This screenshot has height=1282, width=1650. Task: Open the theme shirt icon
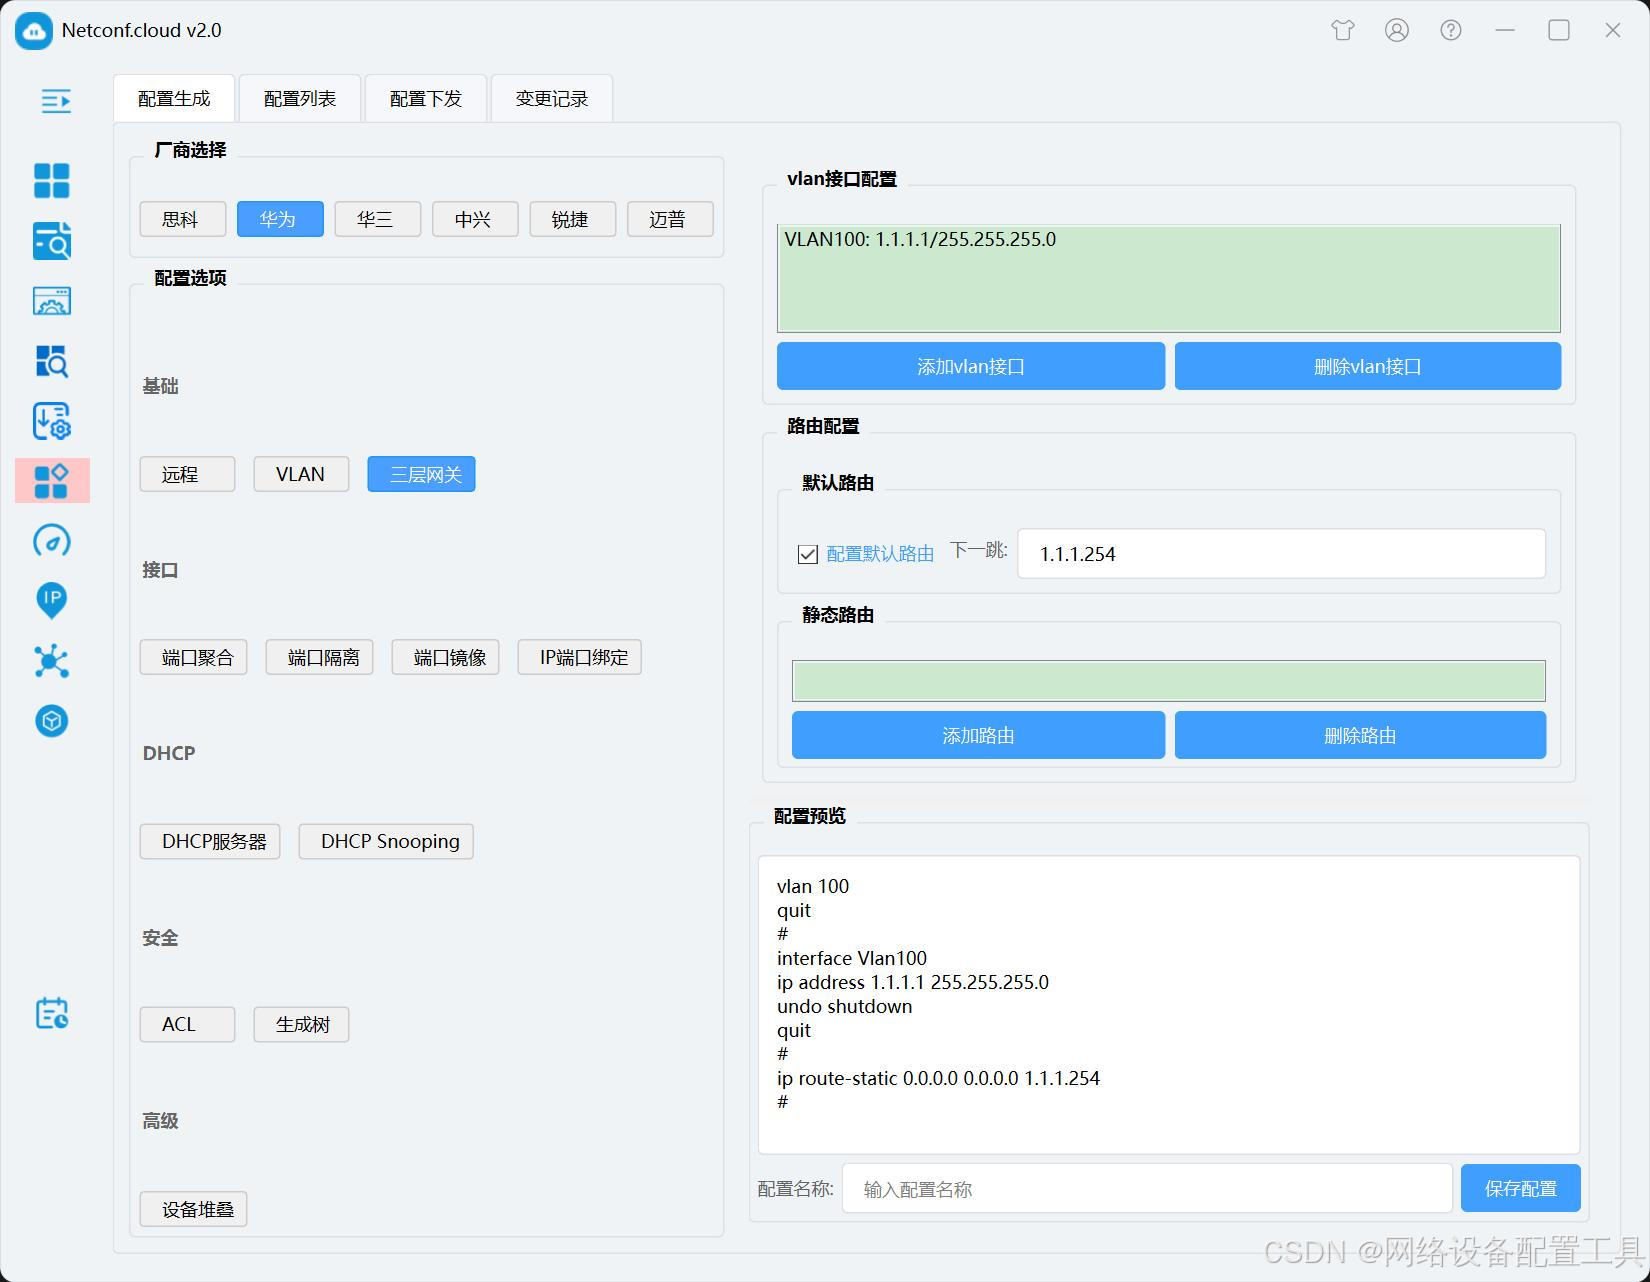click(1343, 30)
